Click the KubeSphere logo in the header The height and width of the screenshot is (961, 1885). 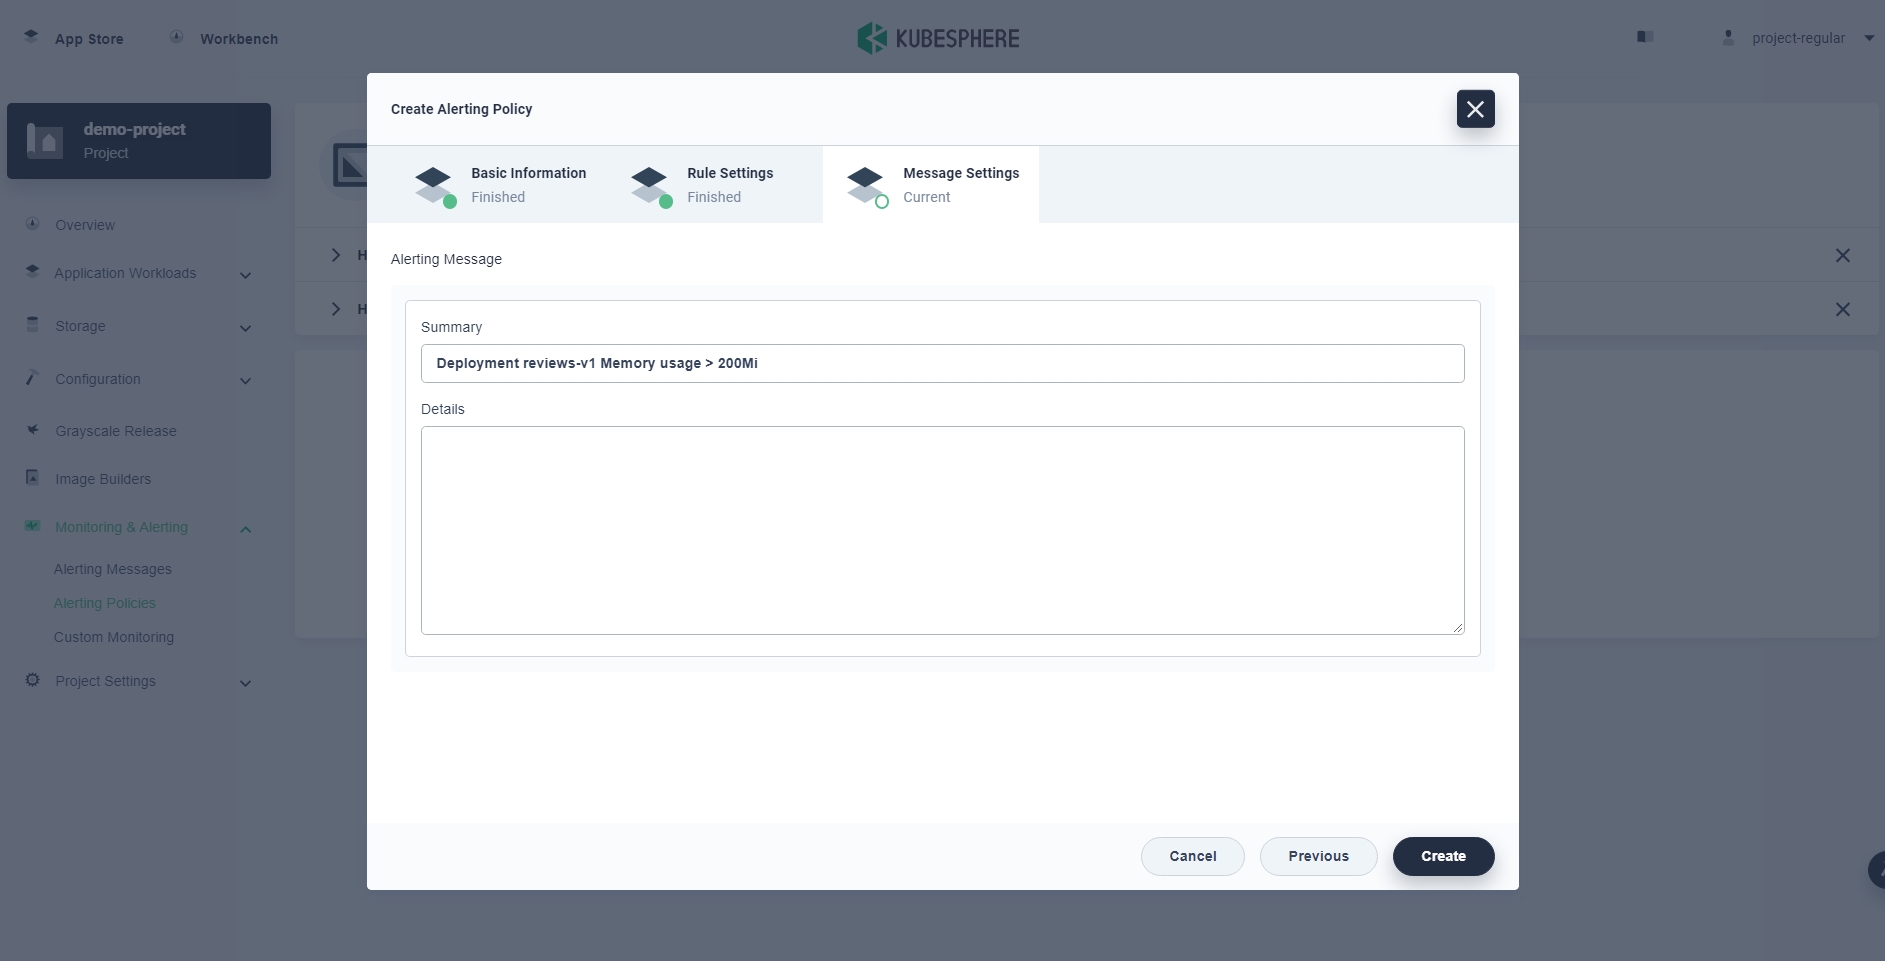coord(938,38)
